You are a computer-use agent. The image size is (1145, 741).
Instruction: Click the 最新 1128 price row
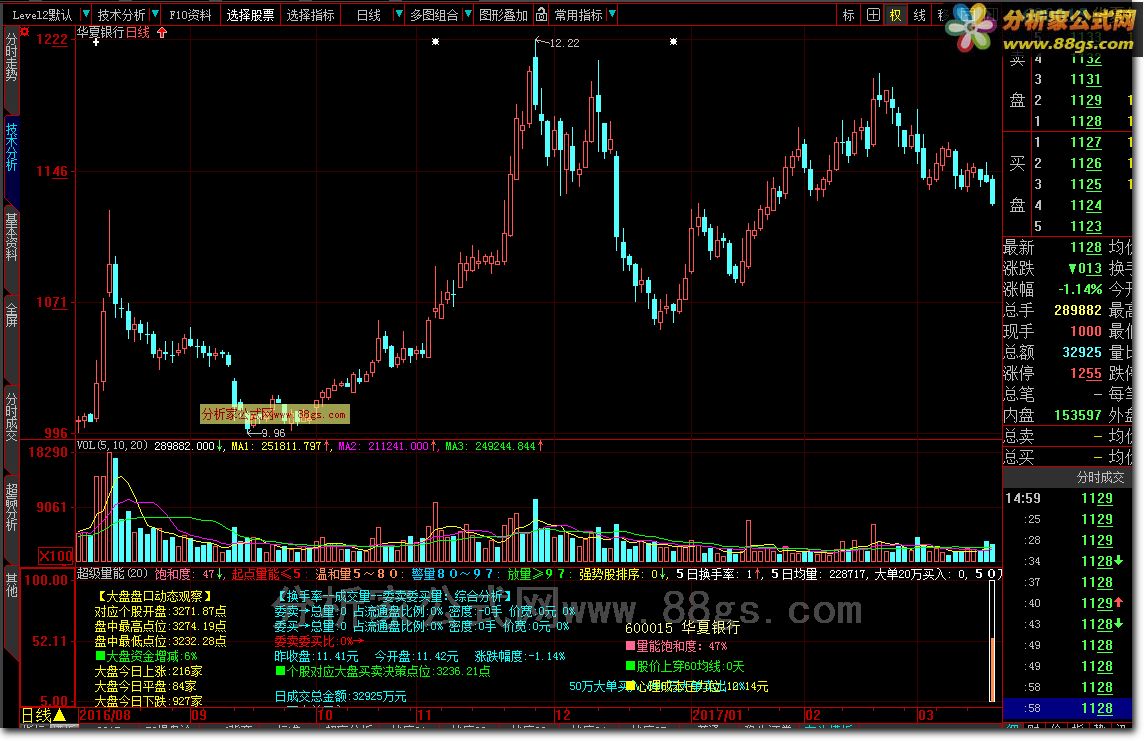(x=1053, y=247)
